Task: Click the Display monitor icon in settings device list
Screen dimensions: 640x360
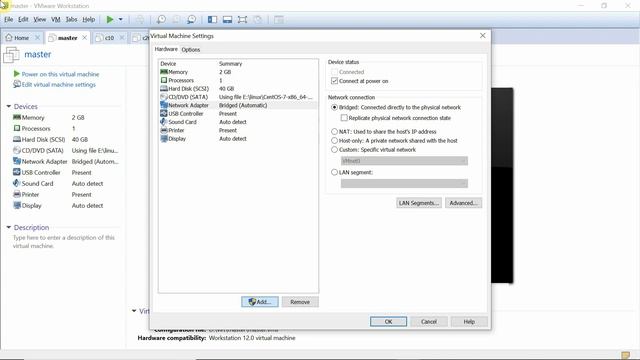Action: 164,139
